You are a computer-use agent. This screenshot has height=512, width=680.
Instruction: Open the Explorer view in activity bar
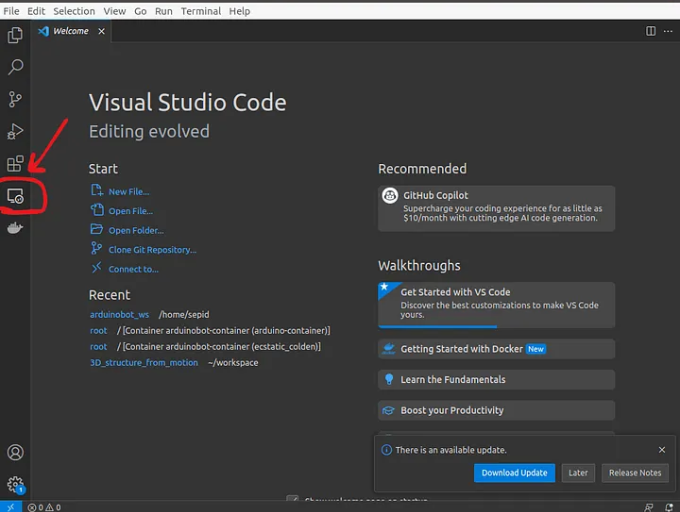pyautogui.click(x=15, y=35)
